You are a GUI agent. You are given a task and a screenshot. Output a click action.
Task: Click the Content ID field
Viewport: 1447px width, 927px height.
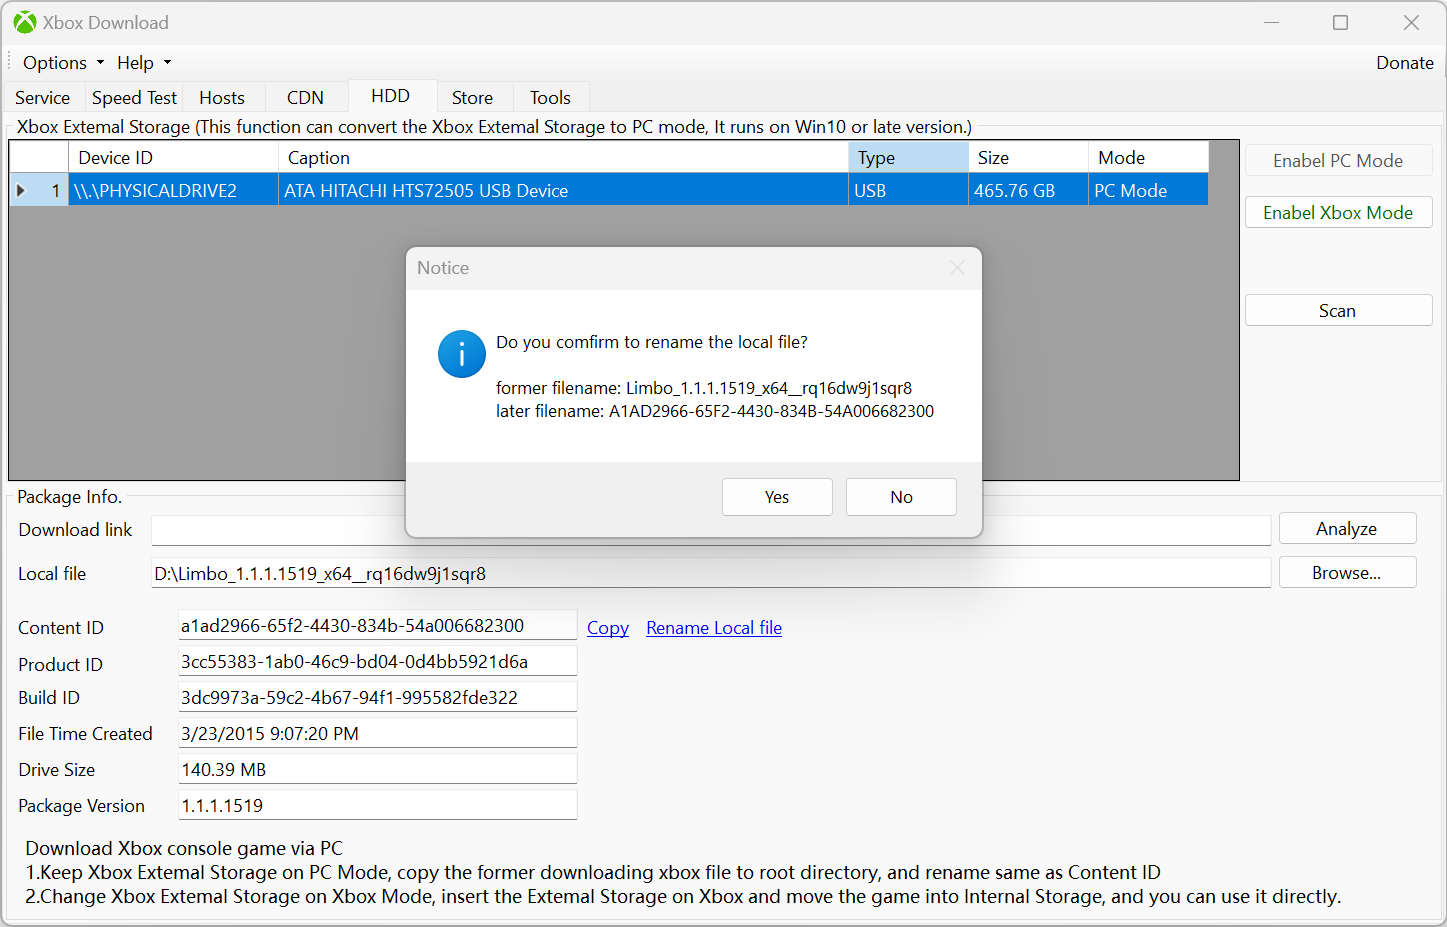coord(377,625)
